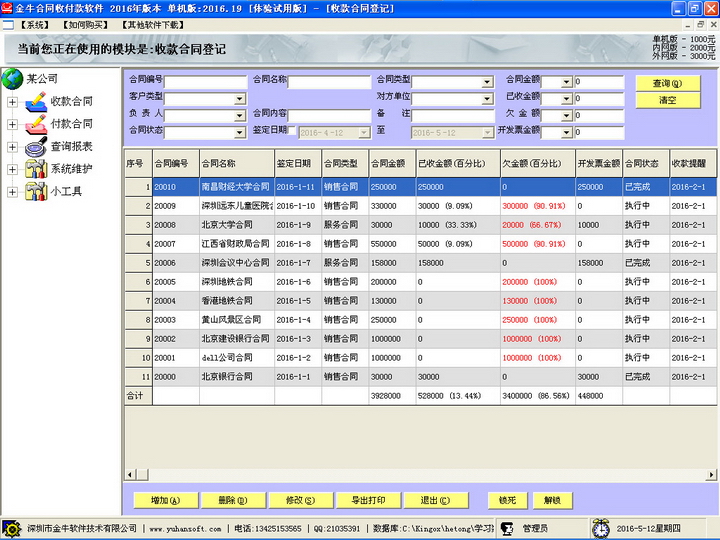Select the 付款合同 sidebar icon

coord(36,124)
